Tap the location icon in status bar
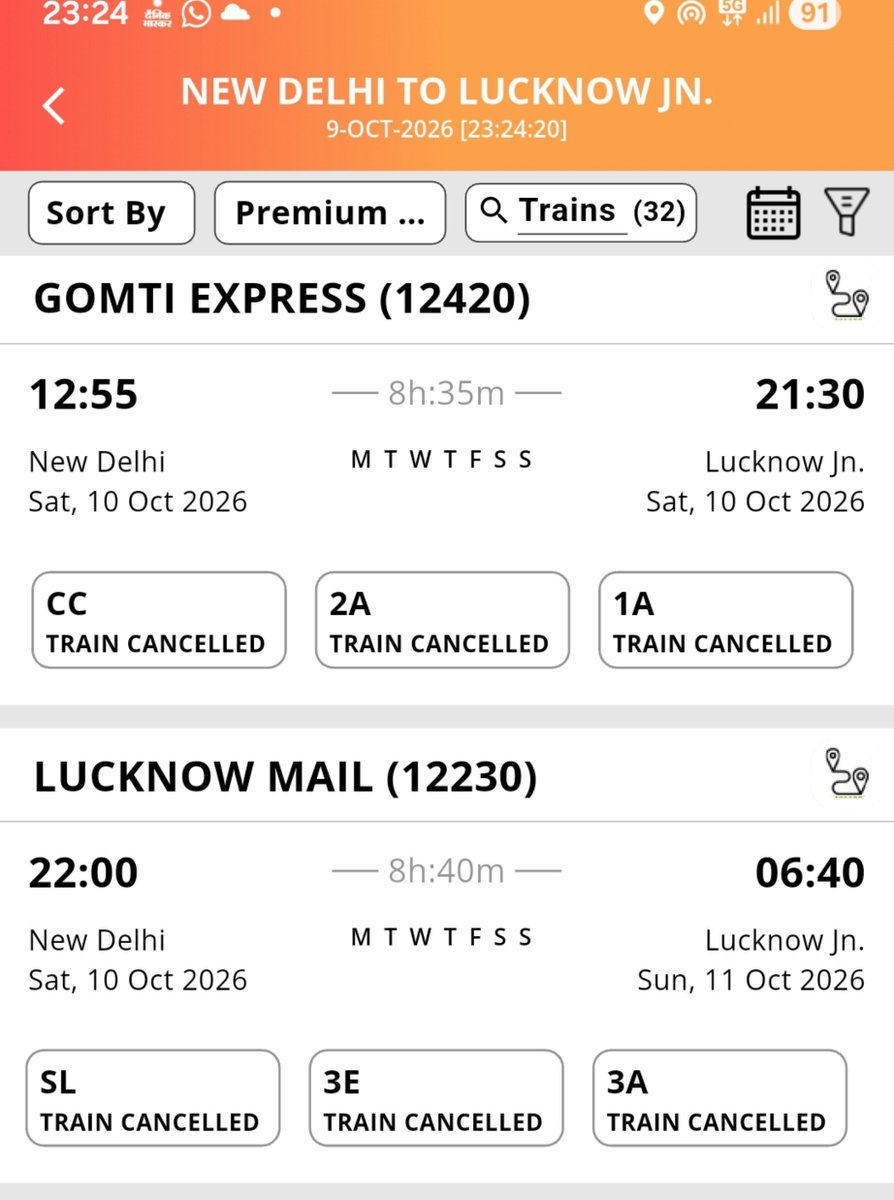The height and width of the screenshot is (1200, 894). pyautogui.click(x=654, y=14)
